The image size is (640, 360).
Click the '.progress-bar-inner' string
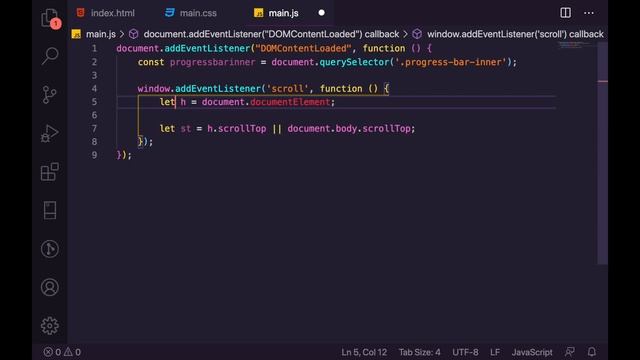450,62
